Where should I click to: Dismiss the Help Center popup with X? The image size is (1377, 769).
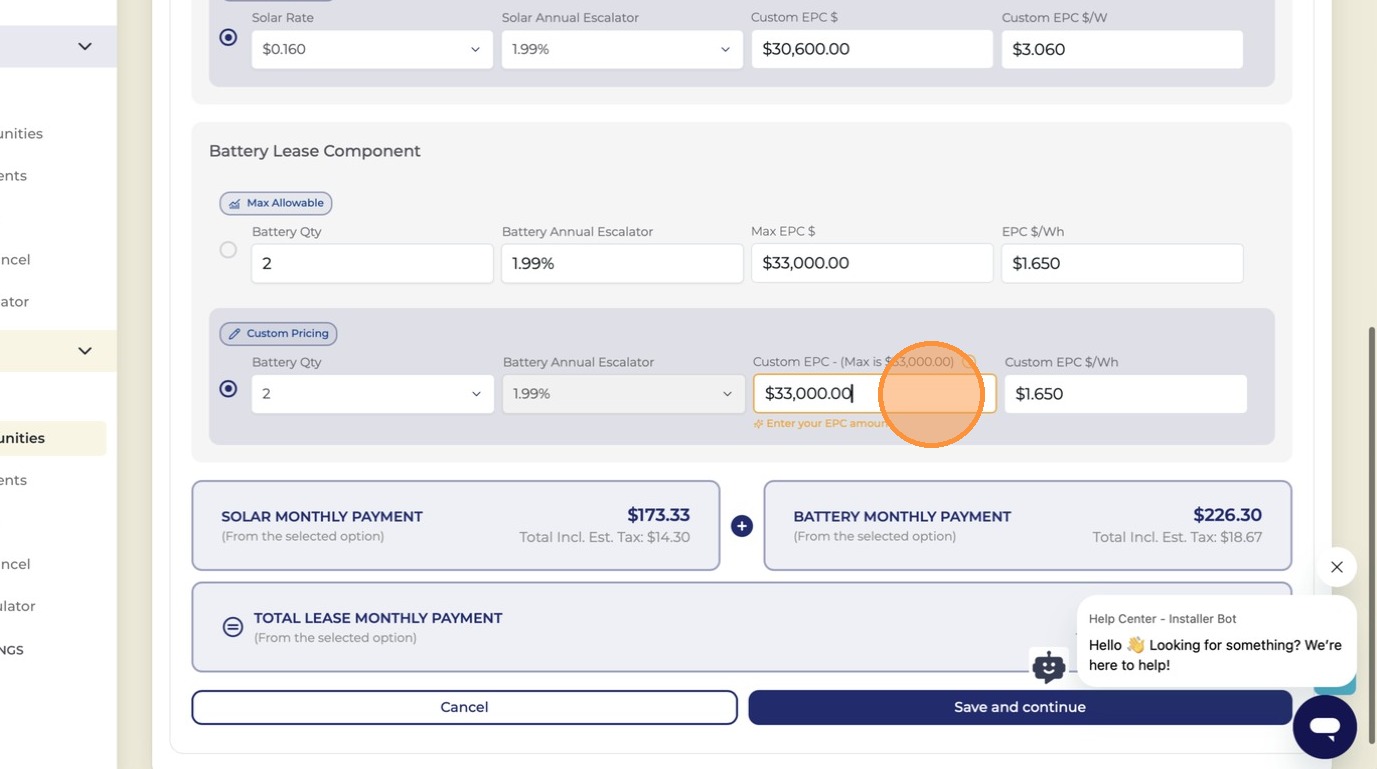click(1337, 567)
